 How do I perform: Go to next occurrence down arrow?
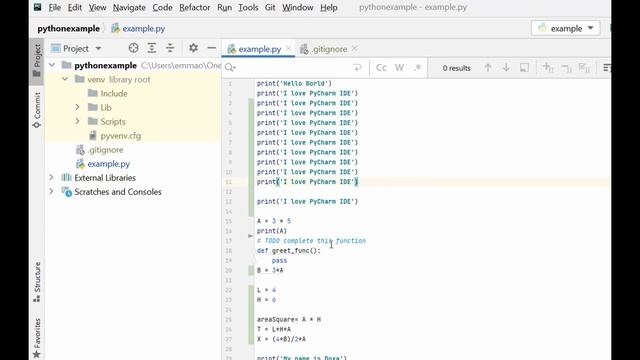point(506,68)
